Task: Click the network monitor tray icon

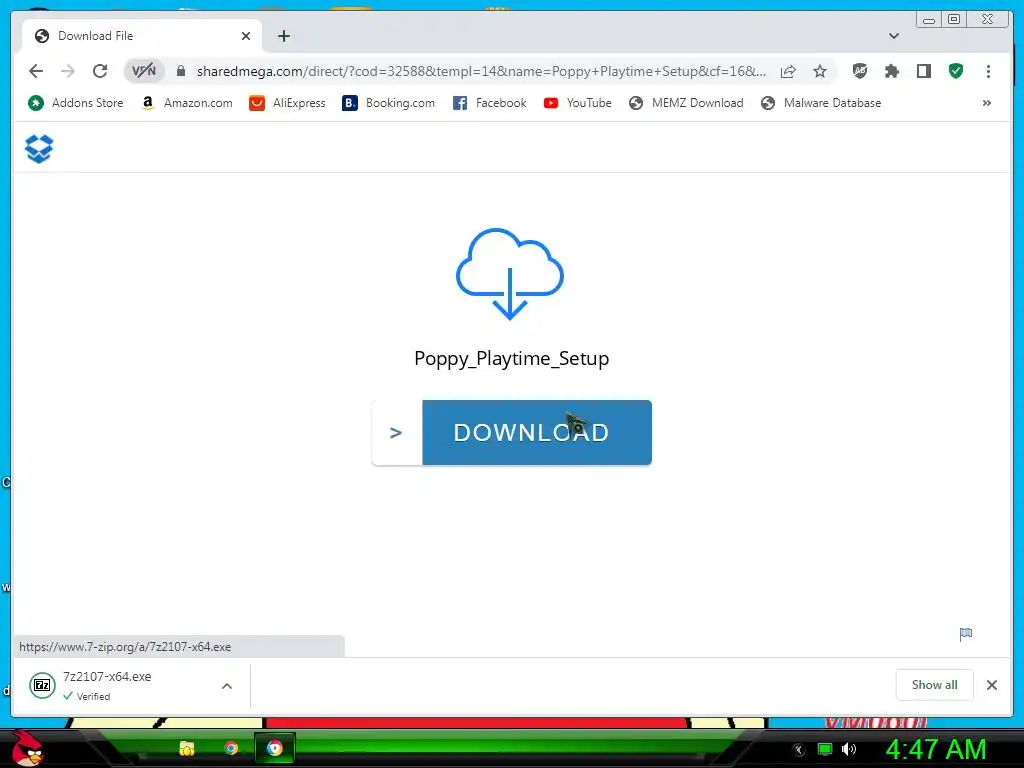Action: click(x=825, y=749)
